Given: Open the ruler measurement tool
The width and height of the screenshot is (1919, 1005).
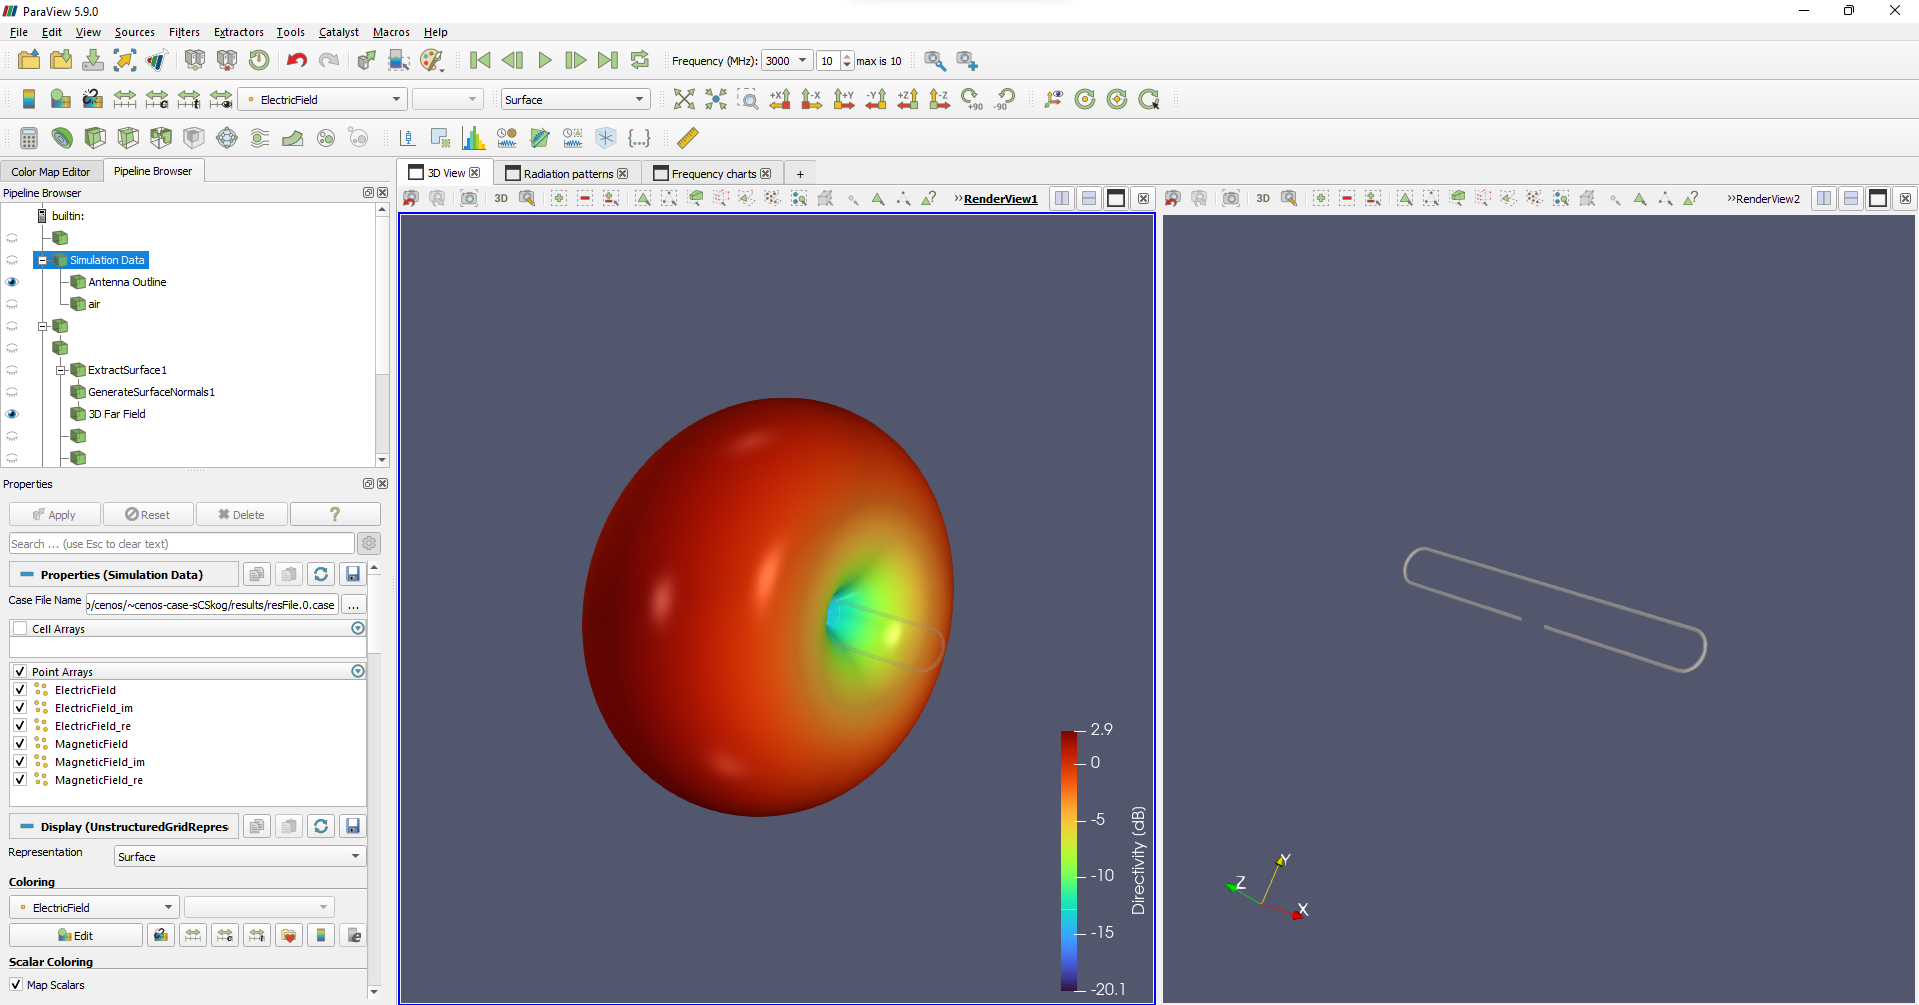Looking at the screenshot, I should (x=688, y=138).
